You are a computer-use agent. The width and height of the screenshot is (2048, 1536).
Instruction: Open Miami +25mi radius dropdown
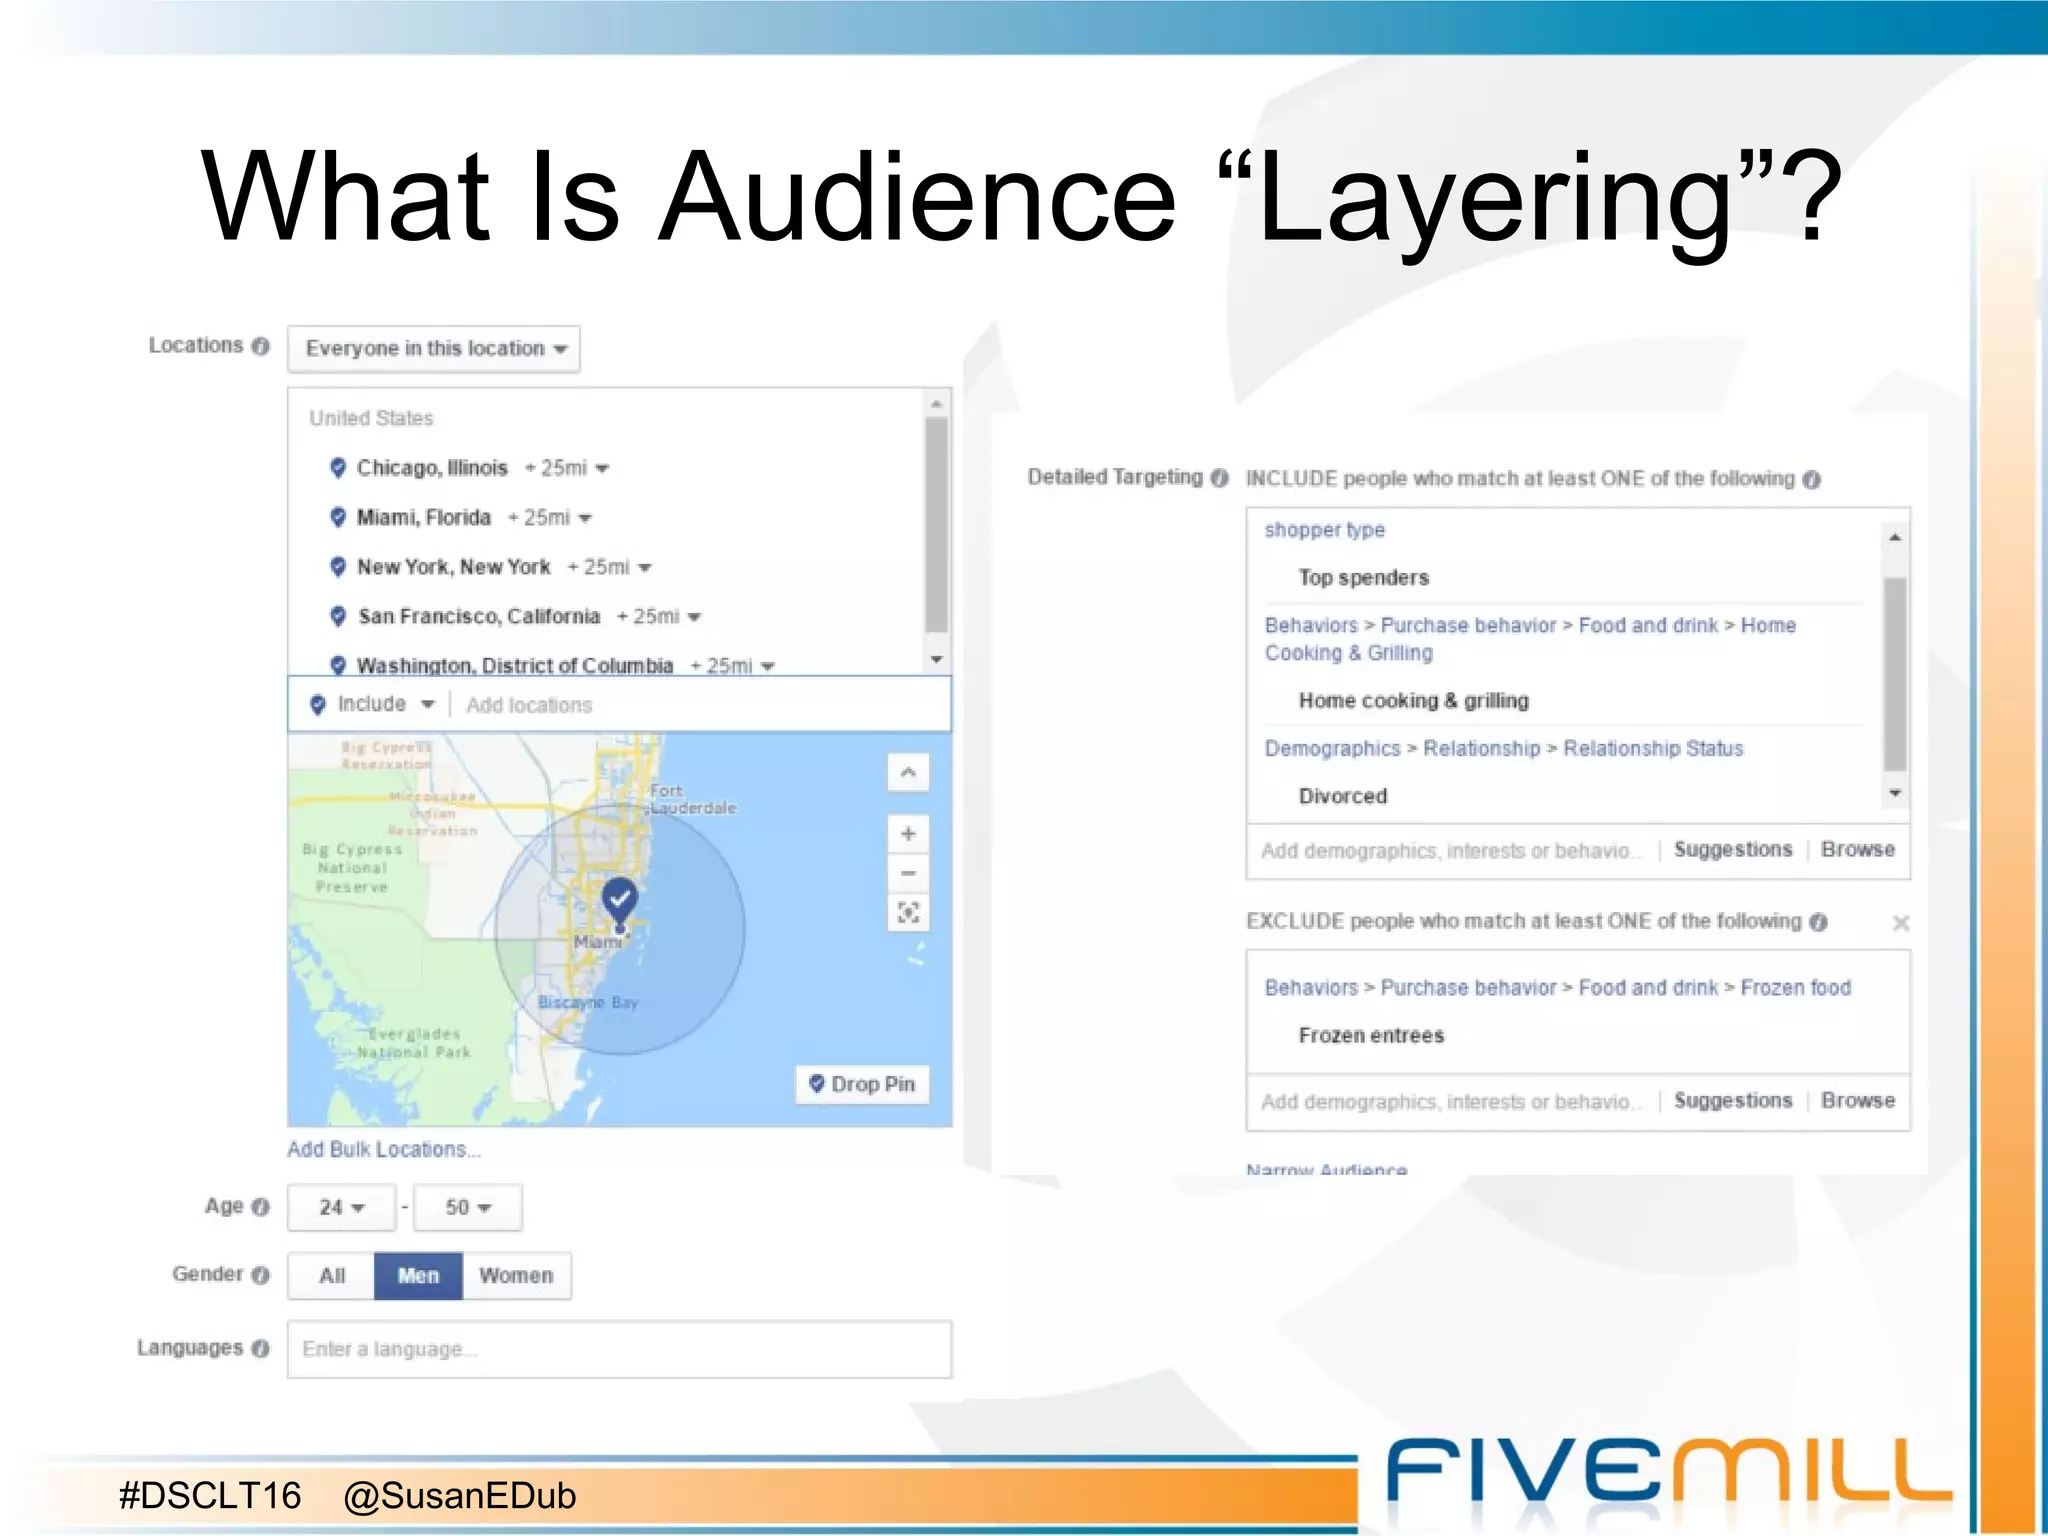(x=550, y=518)
